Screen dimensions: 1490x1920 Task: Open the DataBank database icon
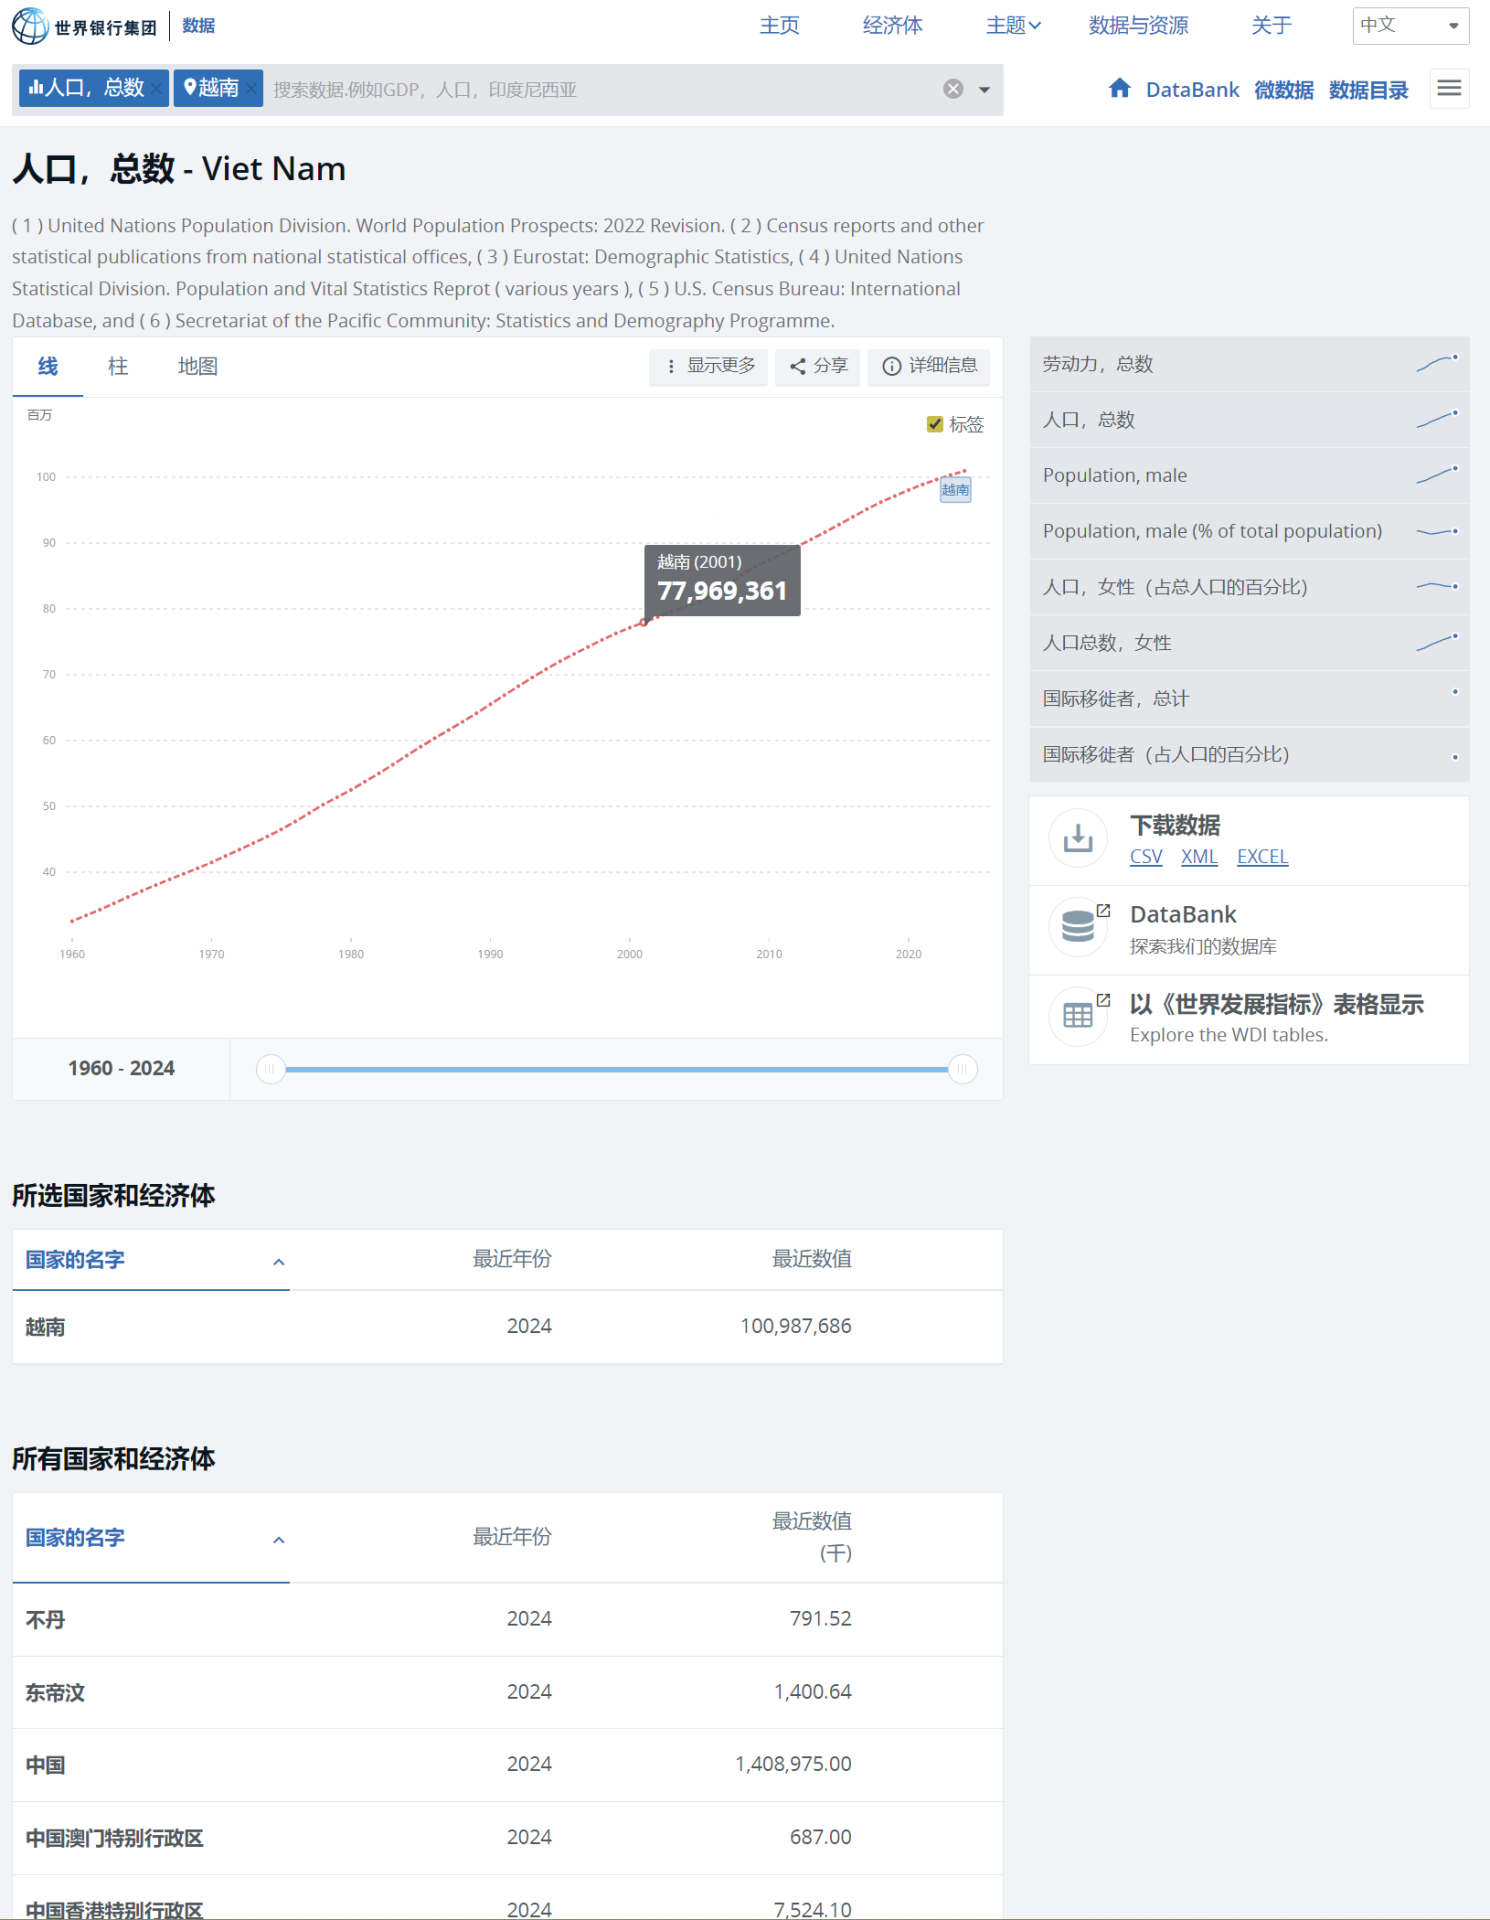1078,927
